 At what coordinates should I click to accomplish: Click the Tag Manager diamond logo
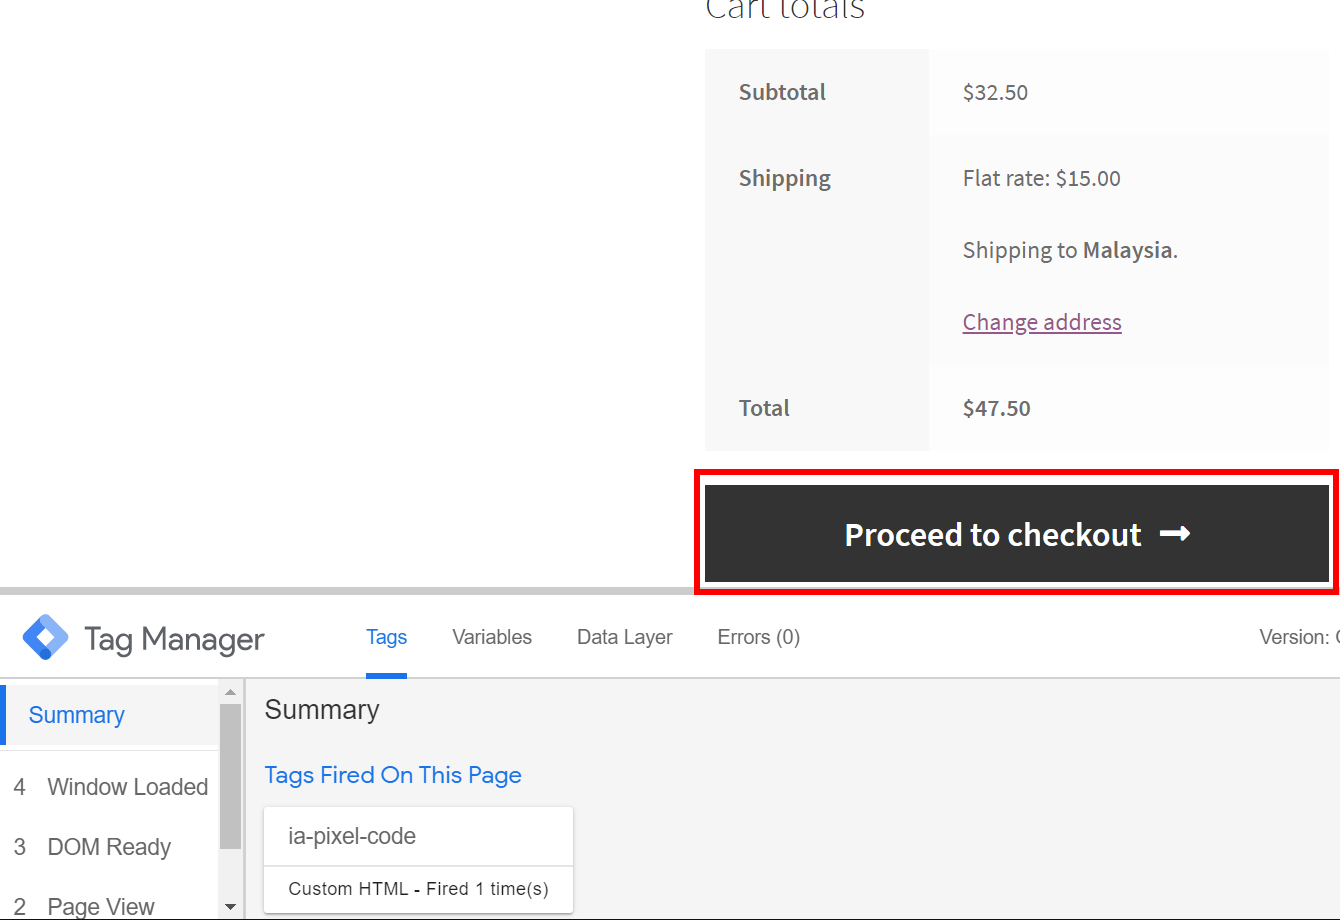point(45,637)
